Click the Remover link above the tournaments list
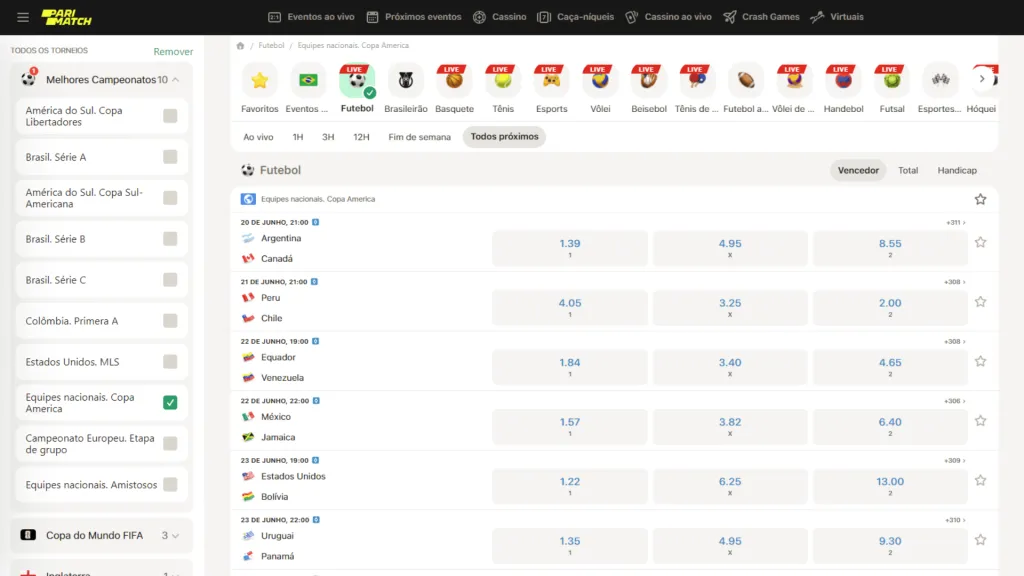The height and width of the screenshot is (576, 1024). click(173, 50)
